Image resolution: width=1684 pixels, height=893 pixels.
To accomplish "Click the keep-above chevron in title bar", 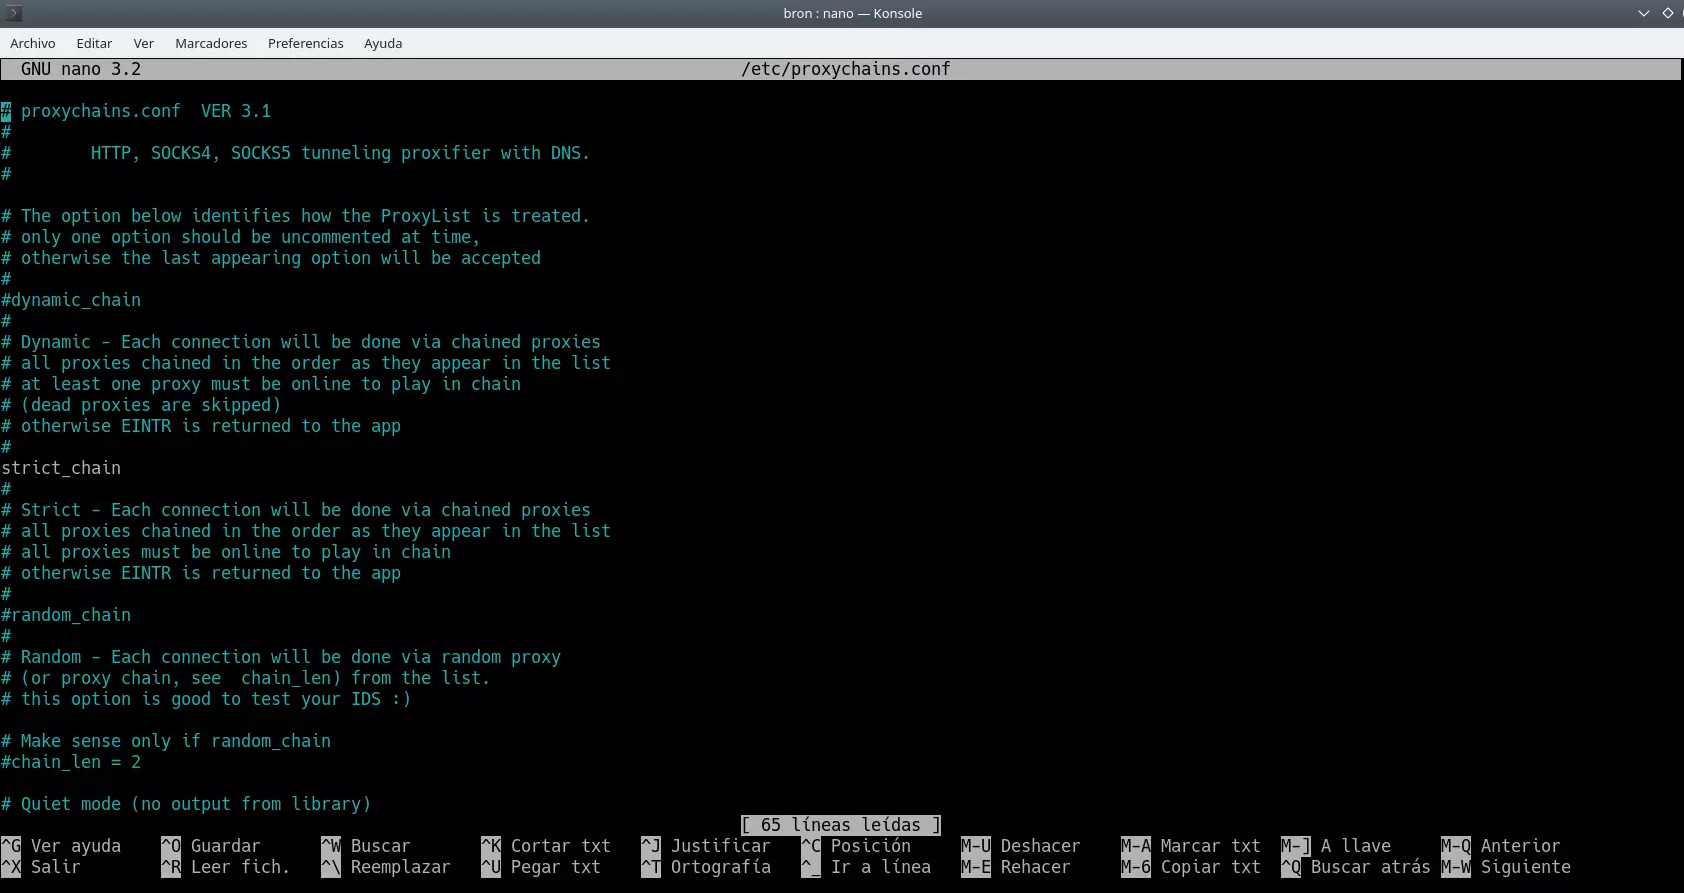I will (1644, 13).
